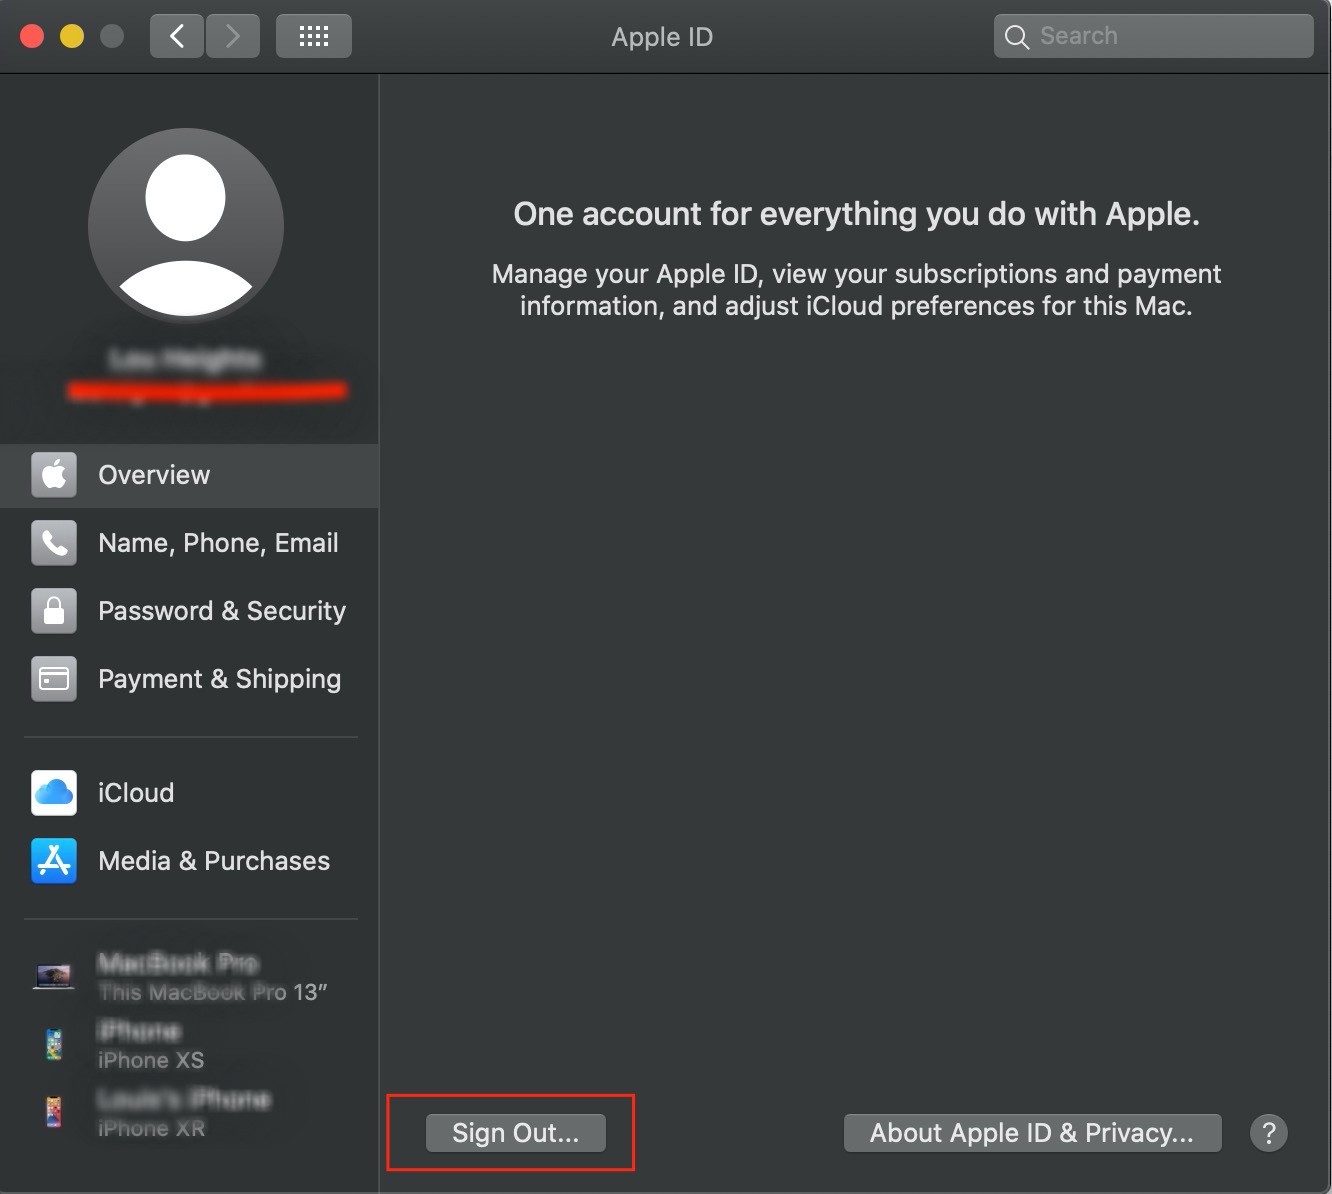This screenshot has height=1194, width=1332.
Task: Click the Apple logo Overview icon
Action: pyautogui.click(x=54, y=475)
